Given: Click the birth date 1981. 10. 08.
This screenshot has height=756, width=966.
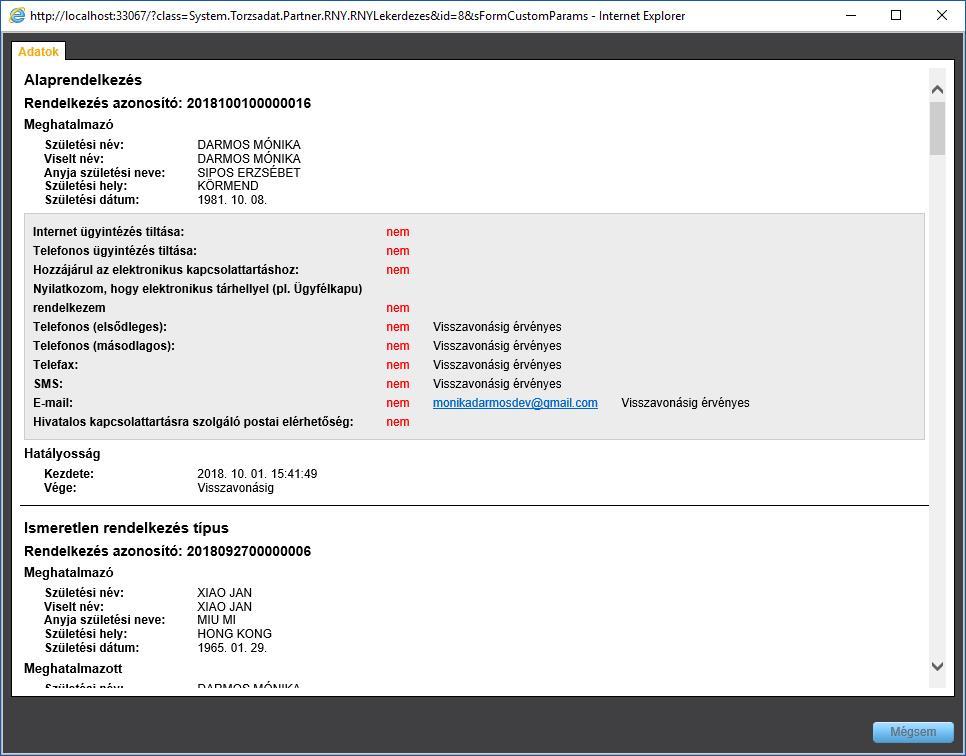Looking at the screenshot, I should pyautogui.click(x=232, y=200).
